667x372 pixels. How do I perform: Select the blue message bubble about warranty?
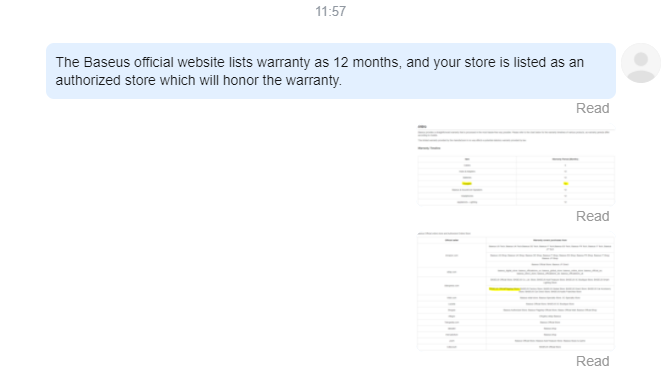pos(331,71)
